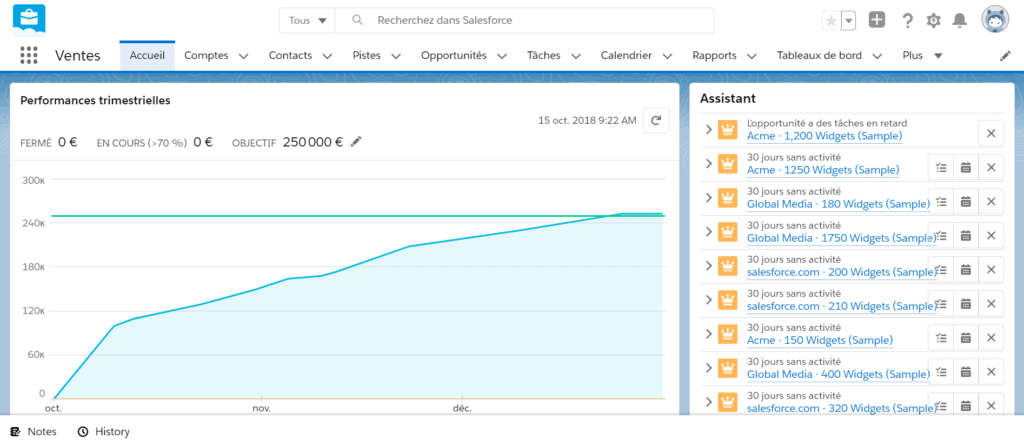Create event for Global Media - 400 Widgets
1024x446 pixels.
[966, 371]
